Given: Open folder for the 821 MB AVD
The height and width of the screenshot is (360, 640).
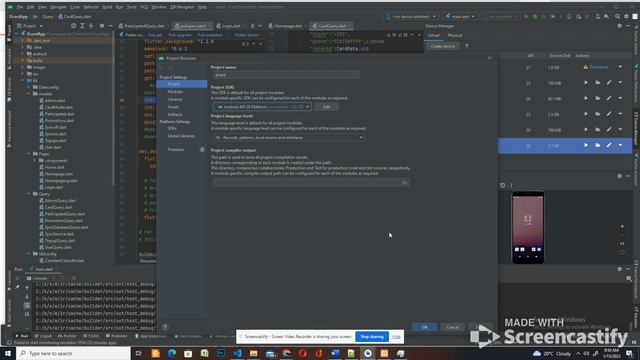Looking at the screenshot, I should [598, 98].
